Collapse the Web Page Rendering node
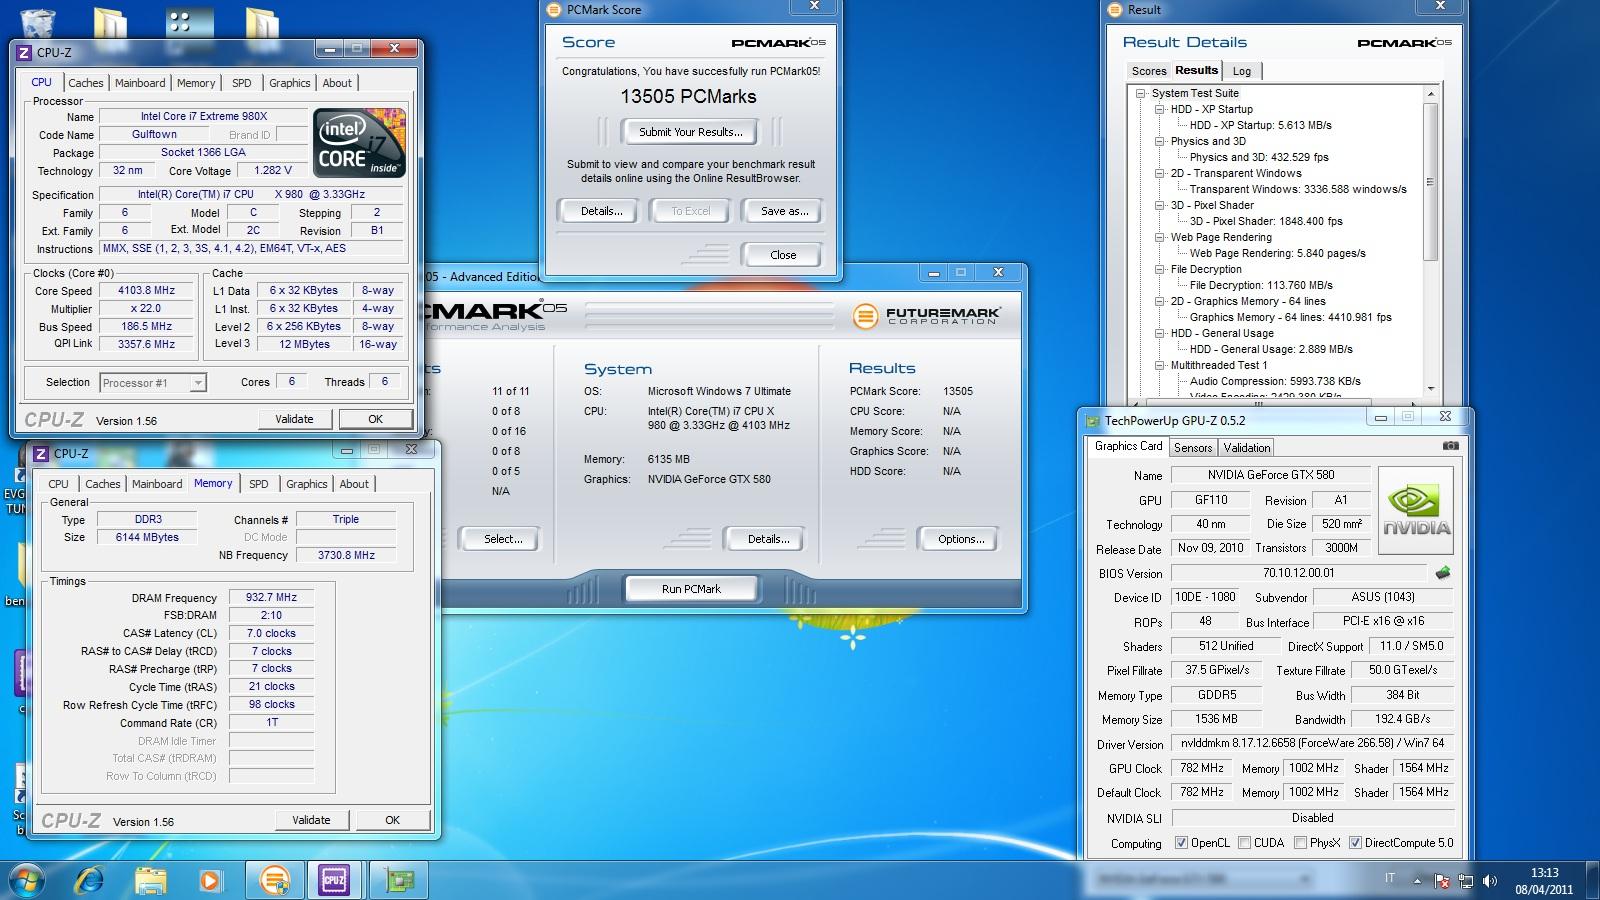 pos(1160,237)
